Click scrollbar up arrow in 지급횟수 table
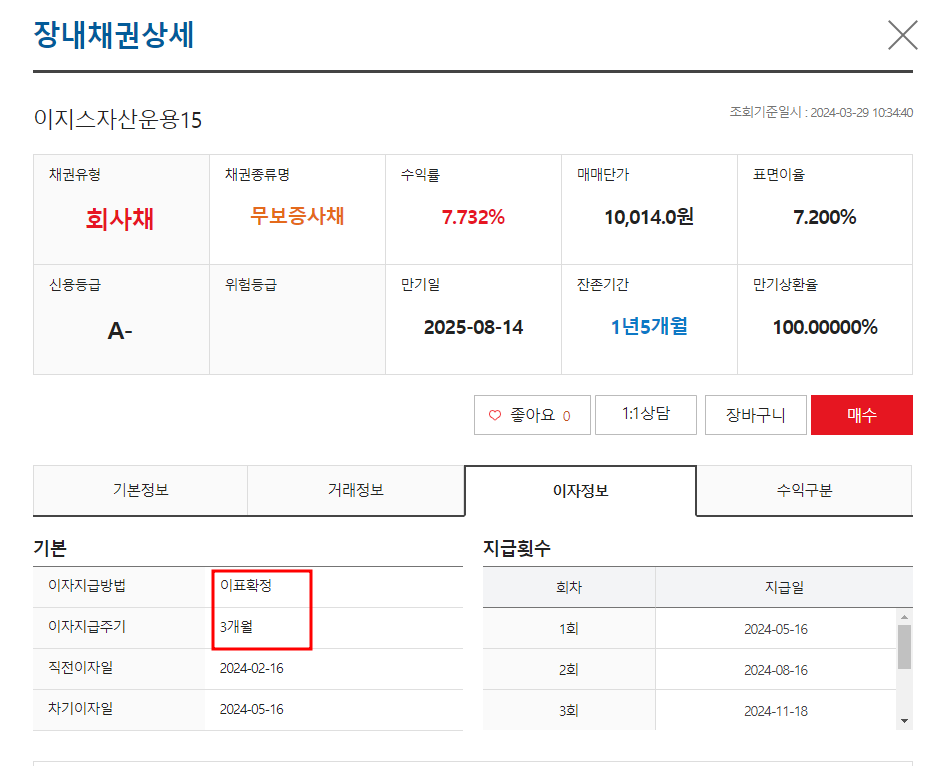The height and width of the screenshot is (766, 928). tap(904, 617)
